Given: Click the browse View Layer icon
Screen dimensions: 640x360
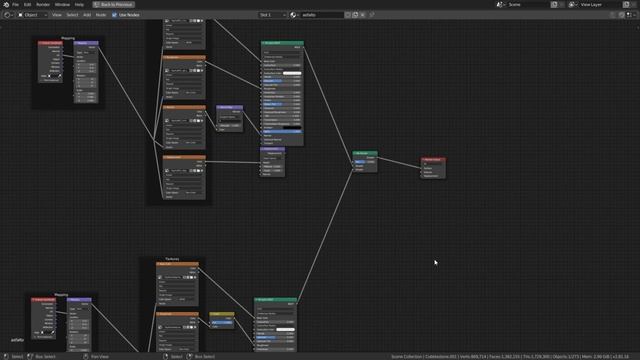Looking at the screenshot, I should [x=573, y=4].
